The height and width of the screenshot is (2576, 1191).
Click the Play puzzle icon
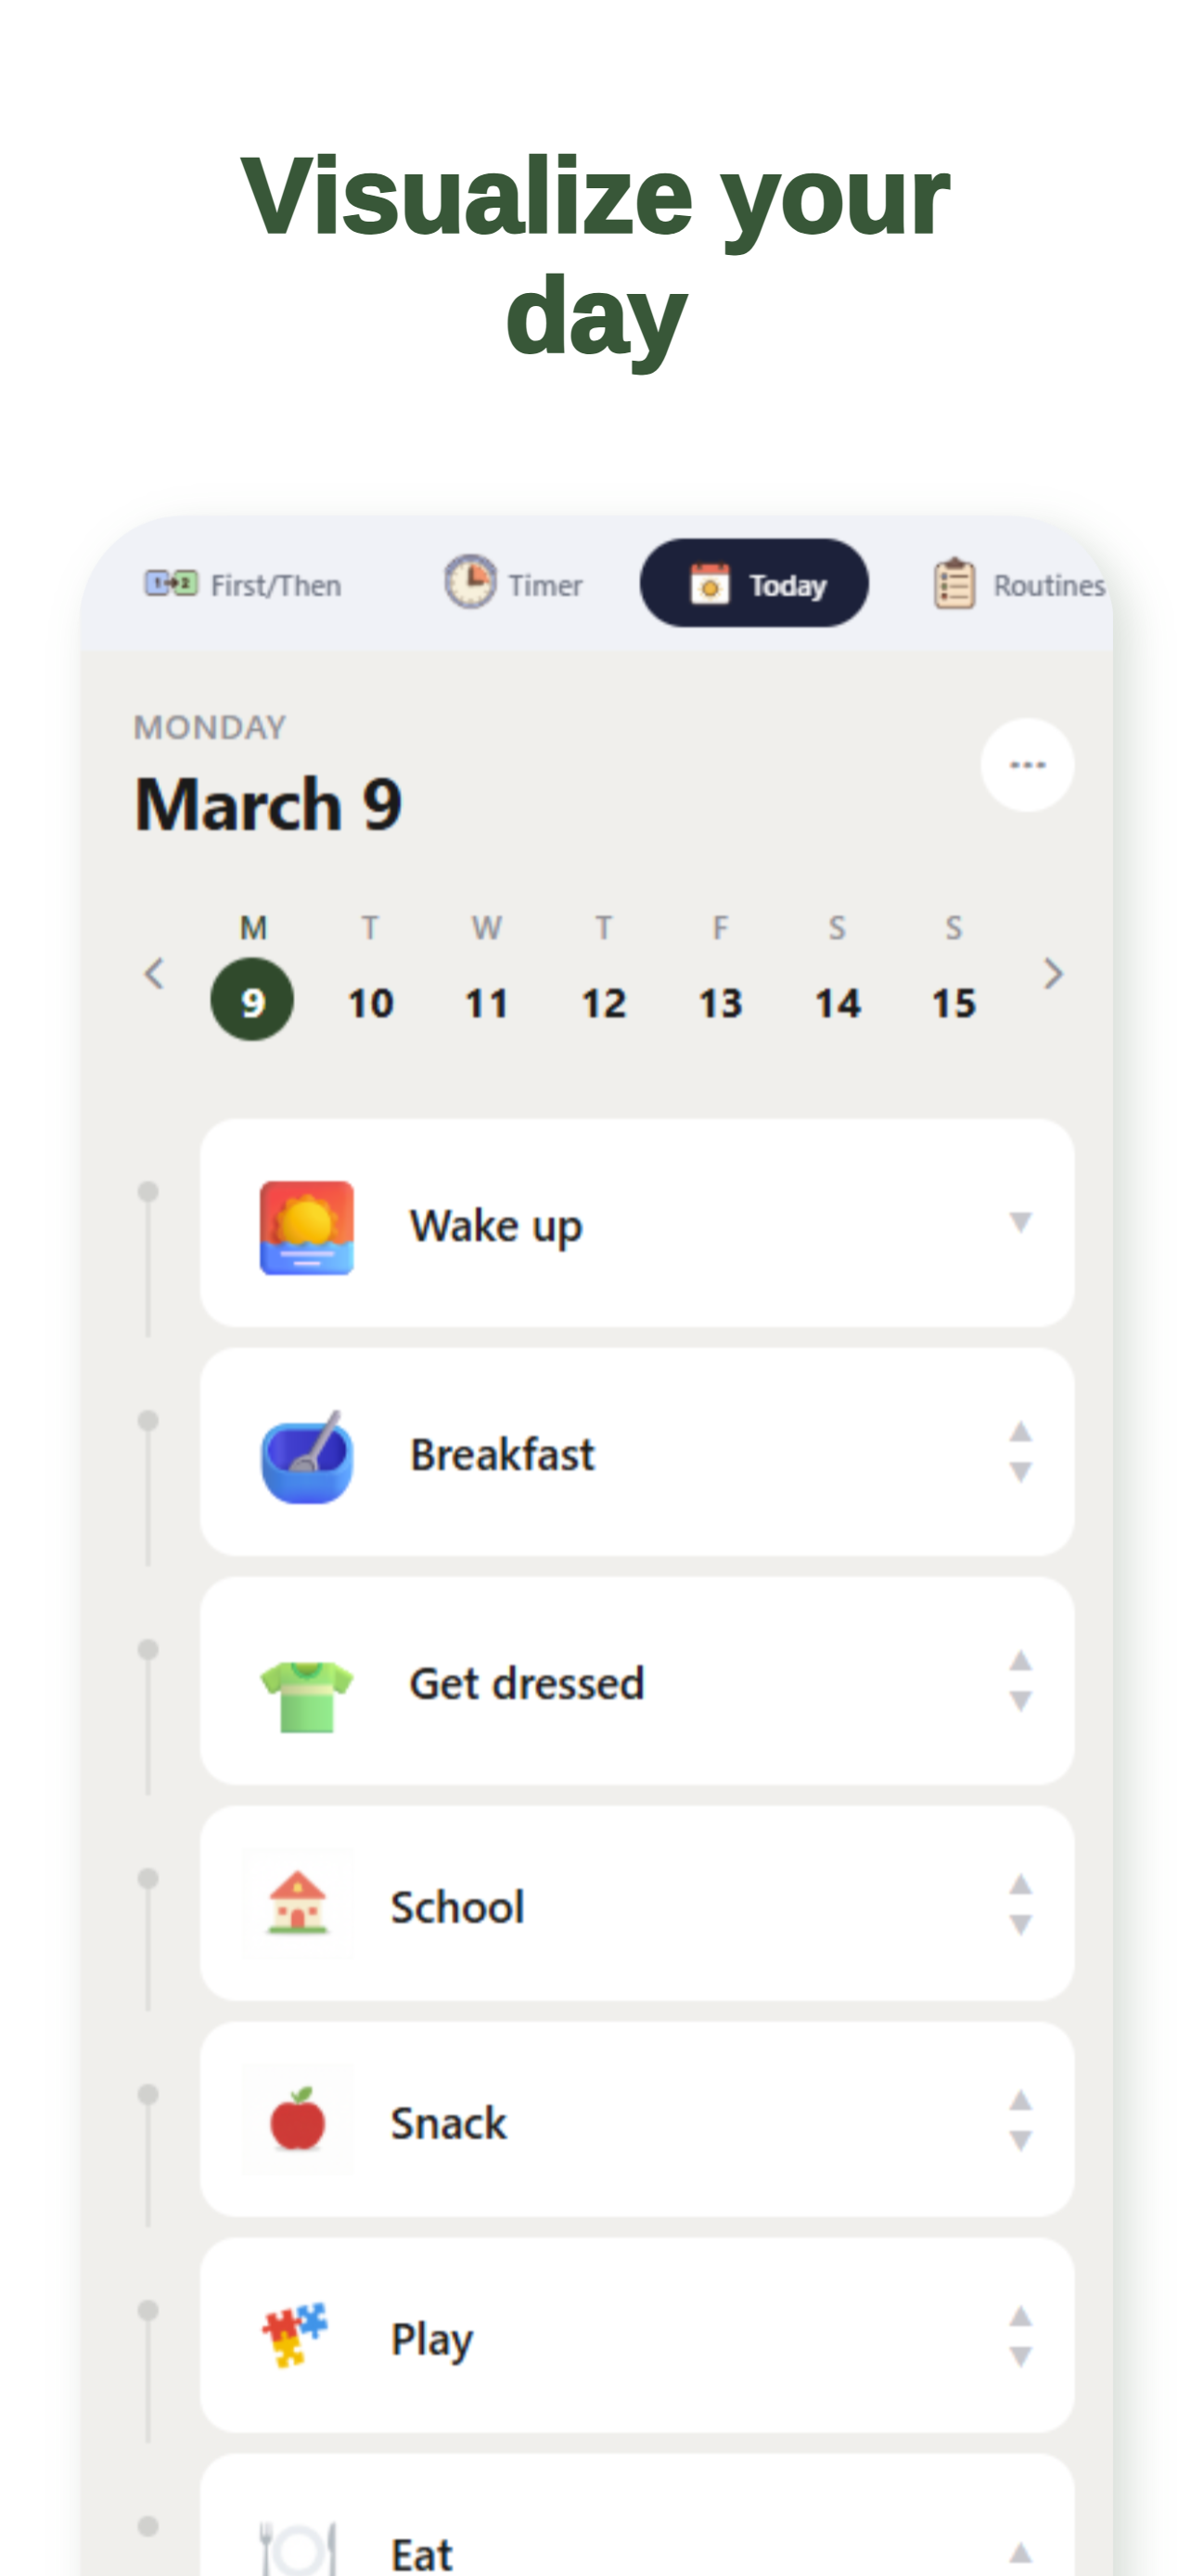tap(295, 2338)
